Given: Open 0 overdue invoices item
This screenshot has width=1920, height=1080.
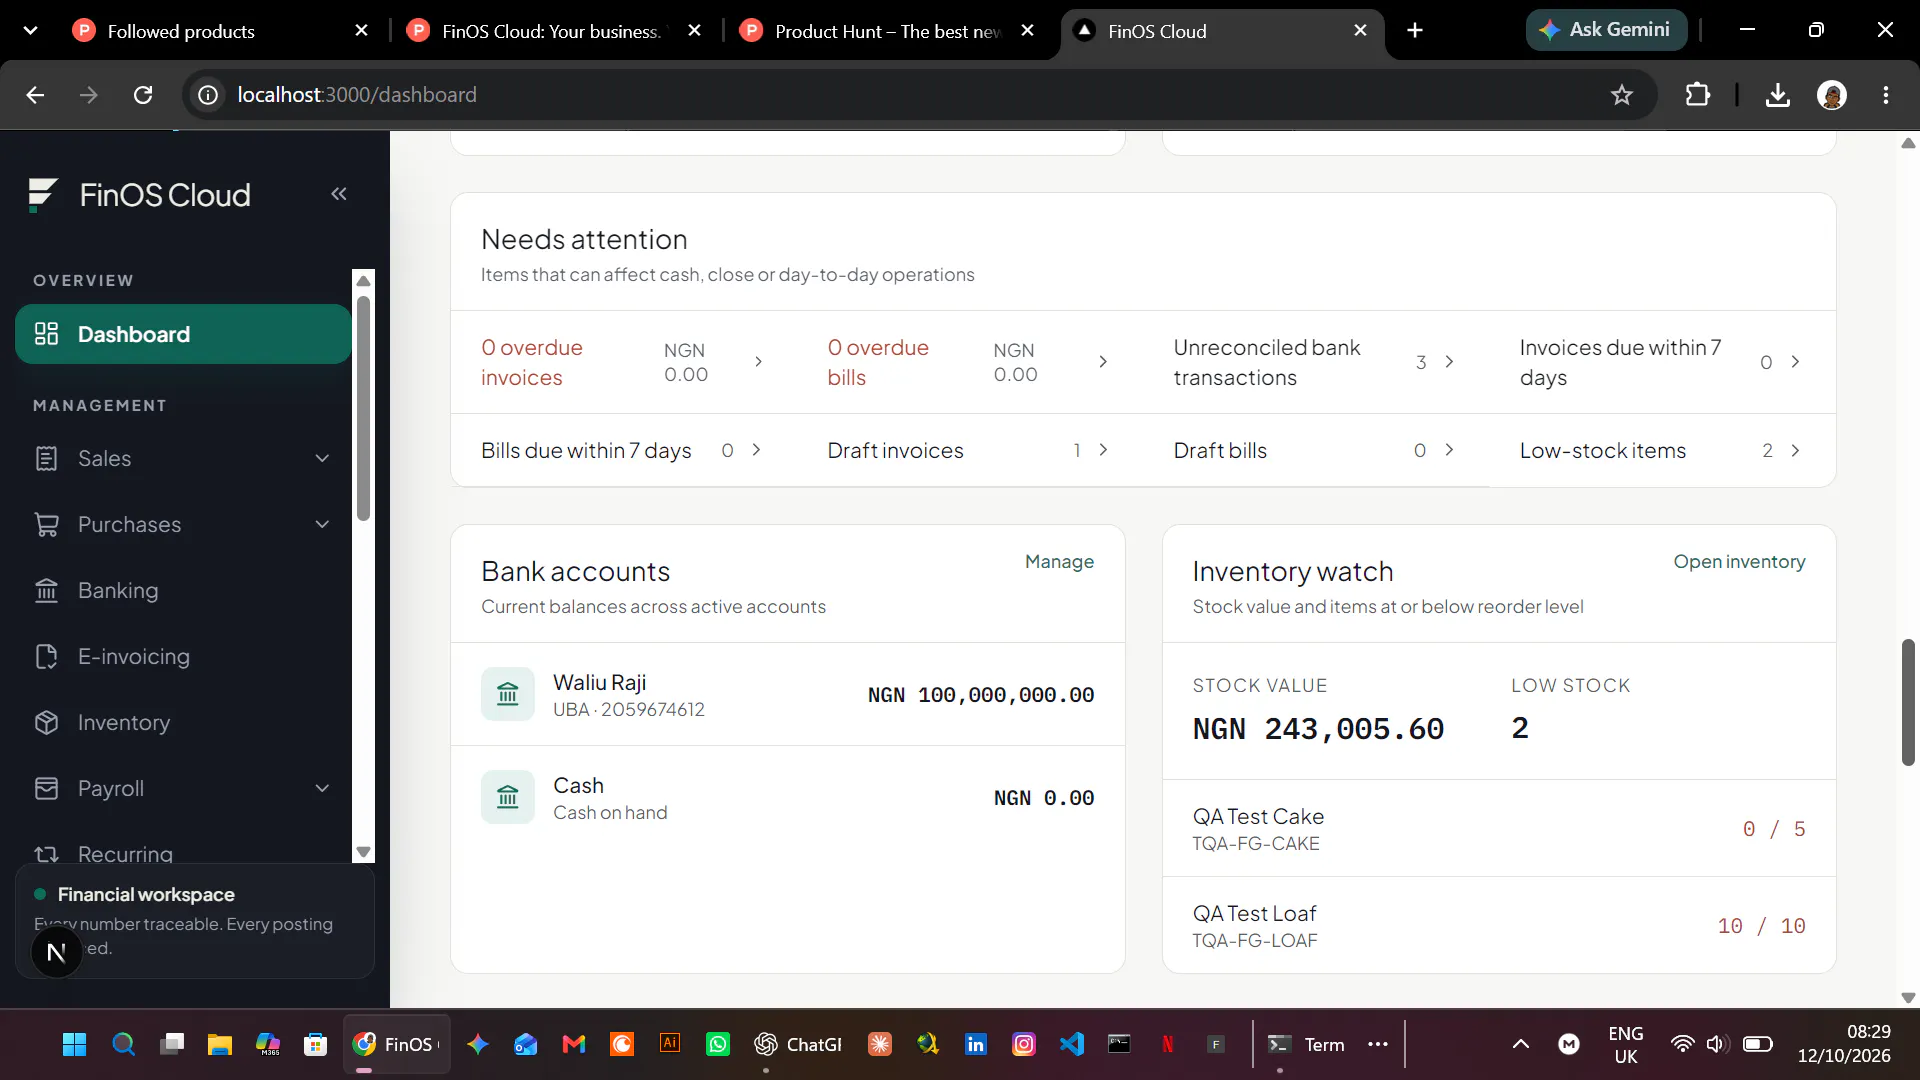Looking at the screenshot, I should point(624,362).
